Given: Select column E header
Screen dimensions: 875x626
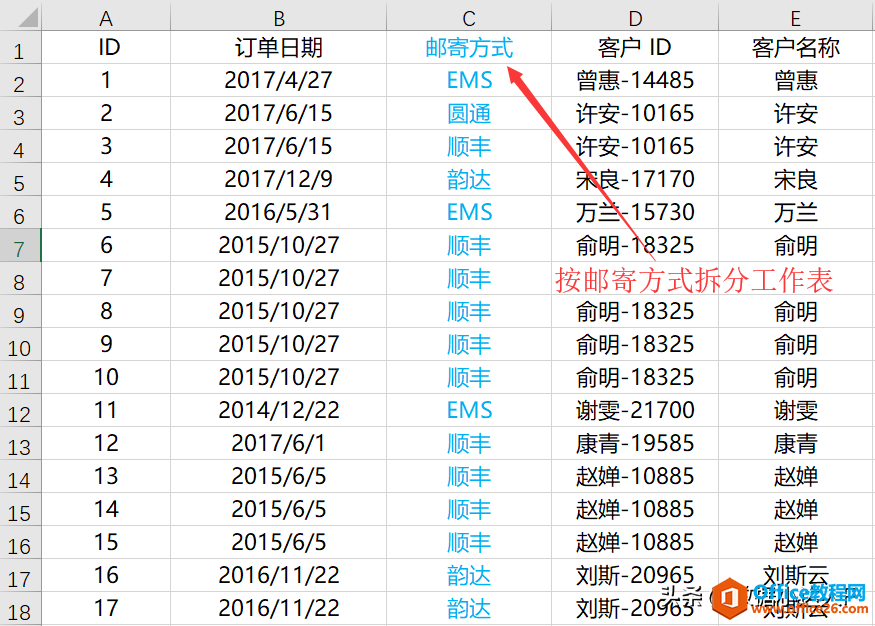Looking at the screenshot, I should pyautogui.click(x=796, y=18).
